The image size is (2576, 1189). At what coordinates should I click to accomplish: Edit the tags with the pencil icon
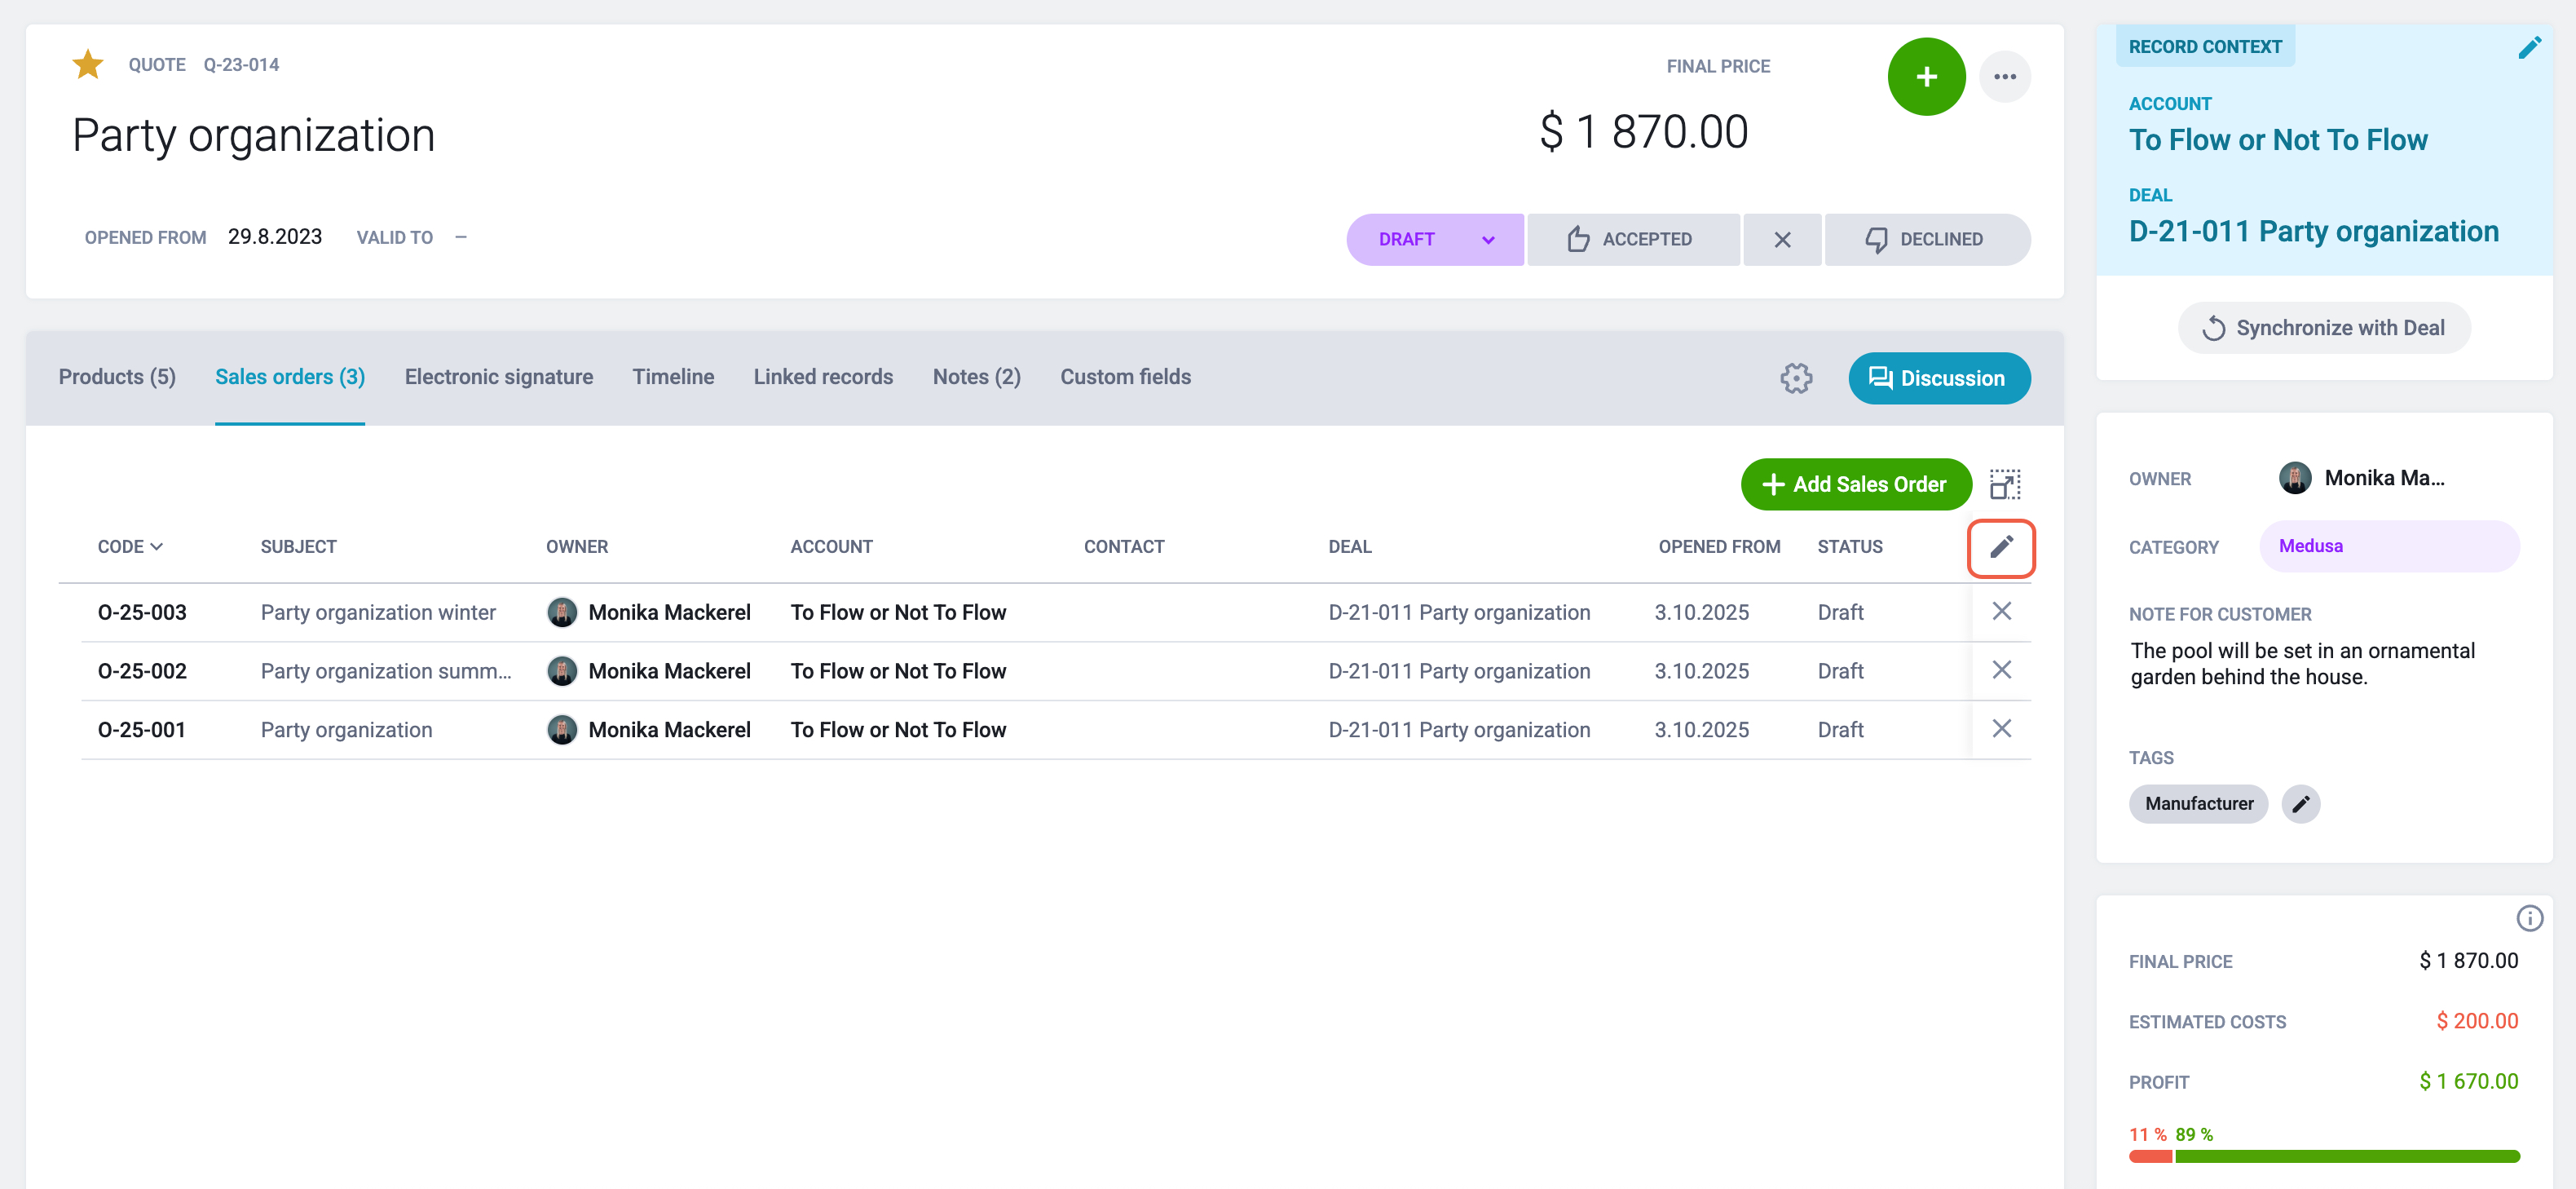click(2300, 804)
